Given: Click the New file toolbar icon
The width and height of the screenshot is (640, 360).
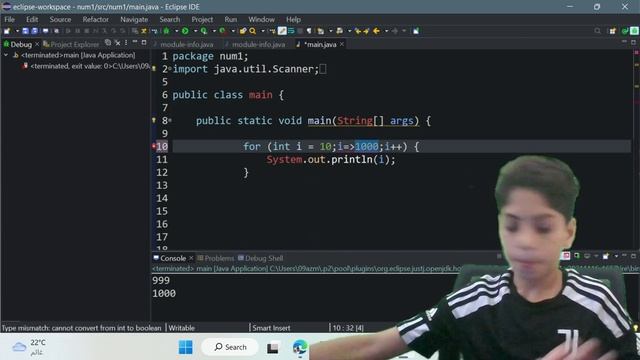Looking at the screenshot, I should click(x=7, y=31).
